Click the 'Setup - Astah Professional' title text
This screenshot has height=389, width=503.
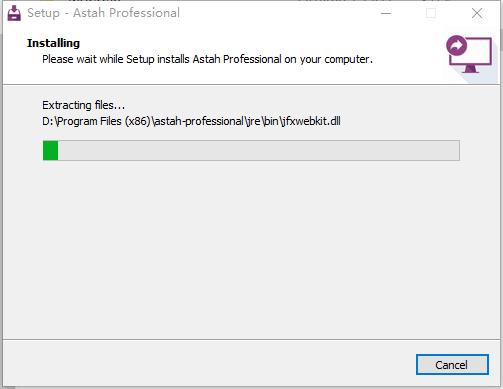(103, 13)
